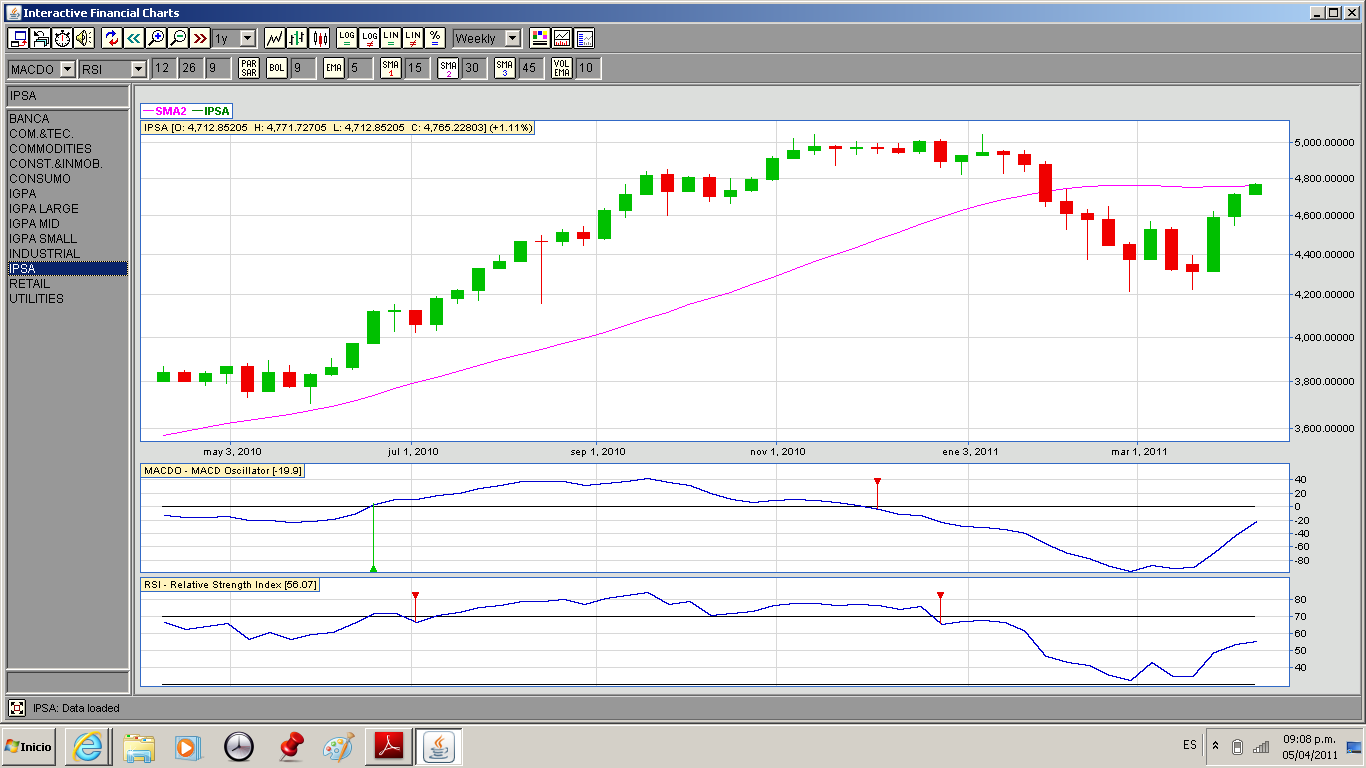1366x768 pixels.
Task: Edit the MACD signal period field 9
Action: 216,68
